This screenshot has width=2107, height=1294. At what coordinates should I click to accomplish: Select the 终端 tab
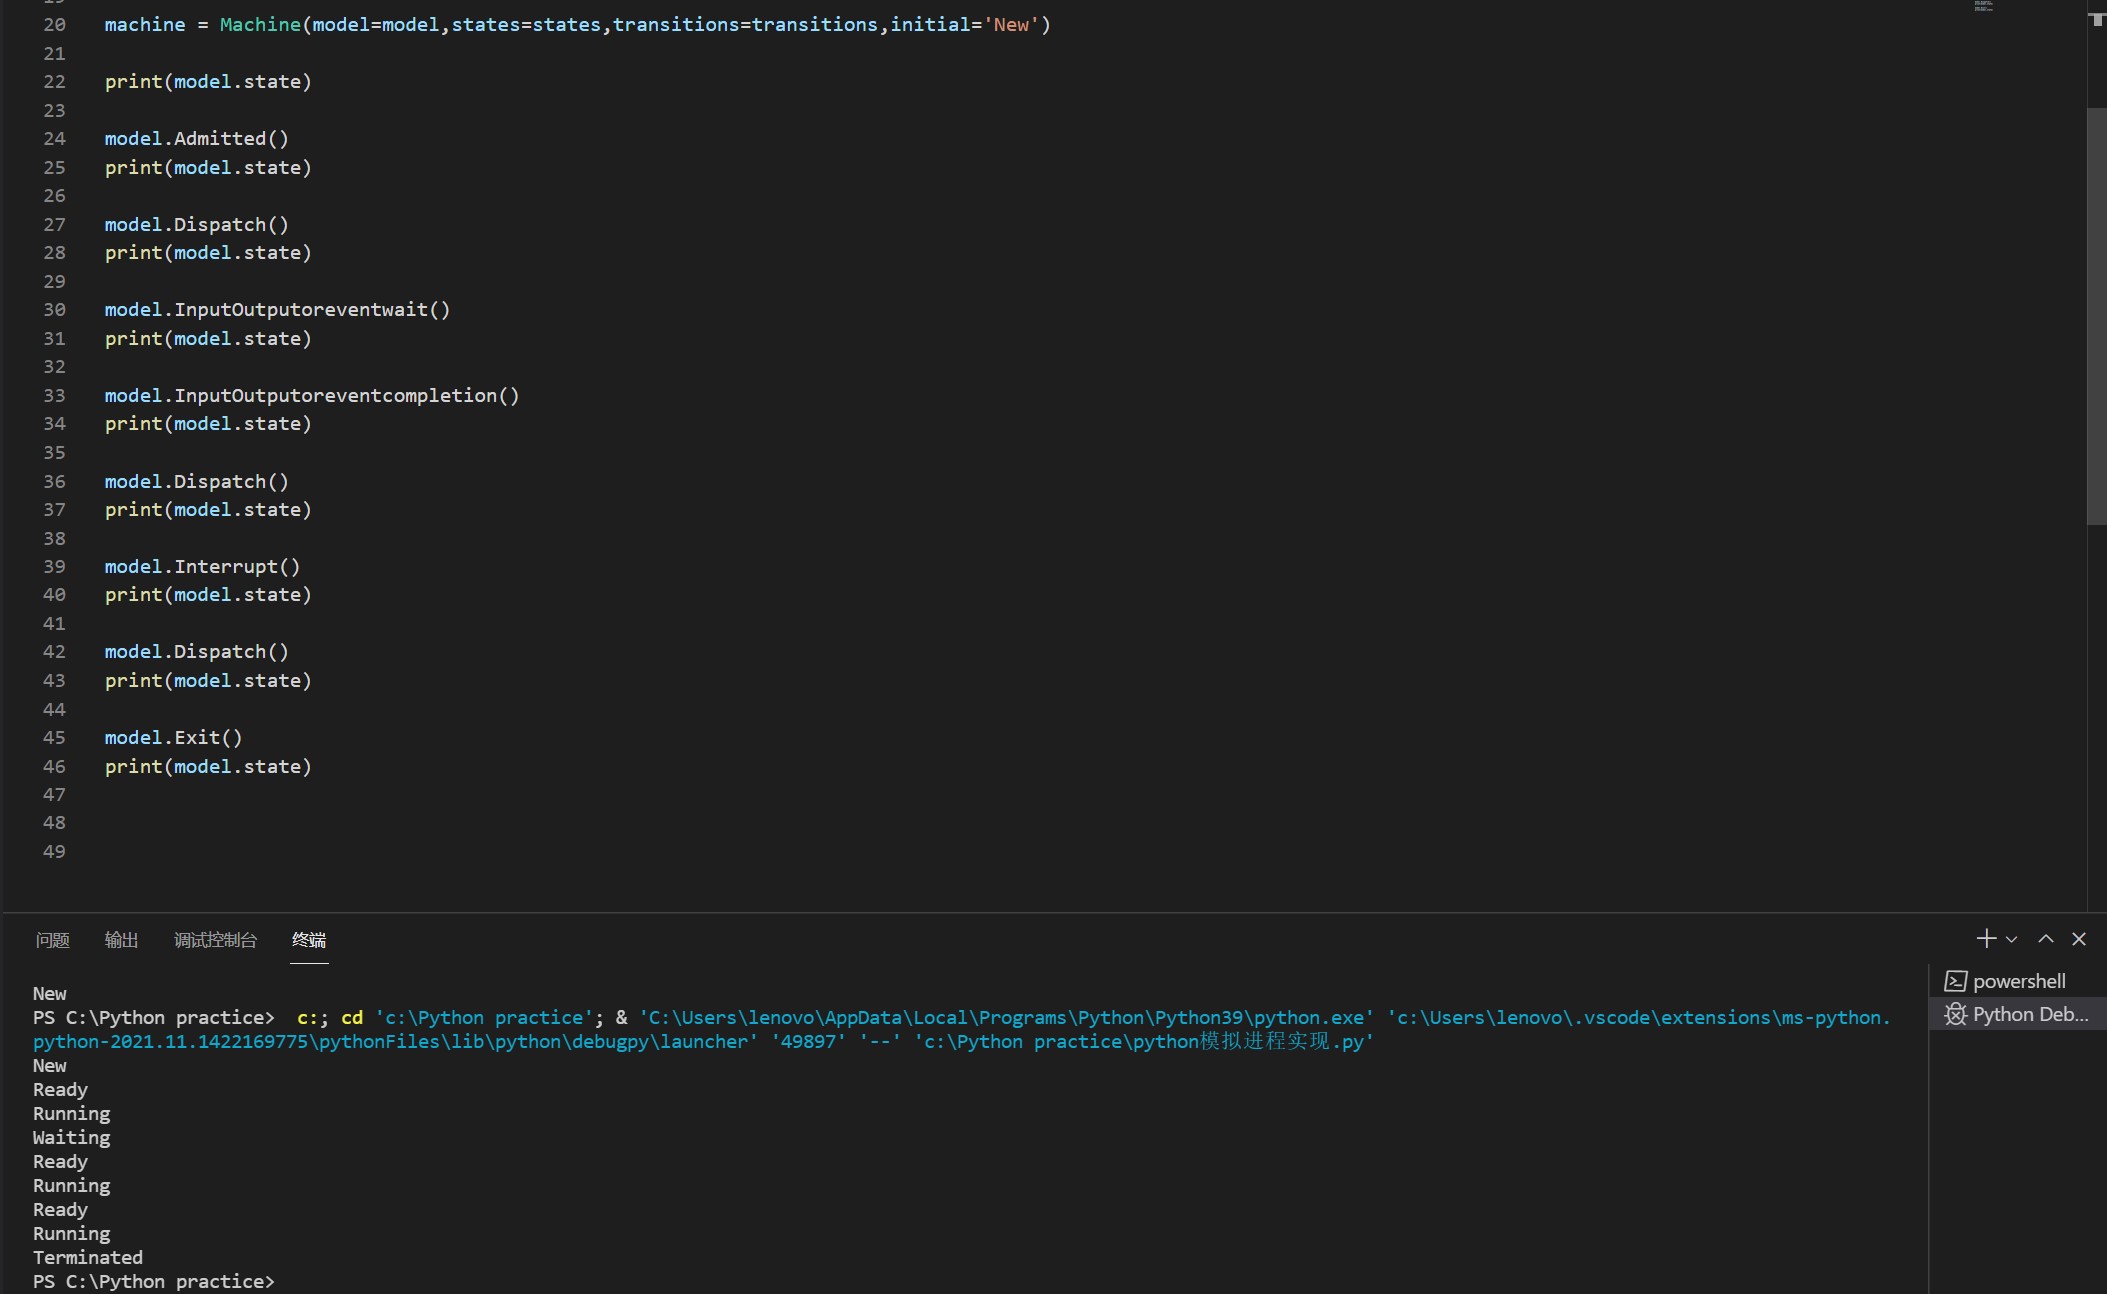click(309, 940)
